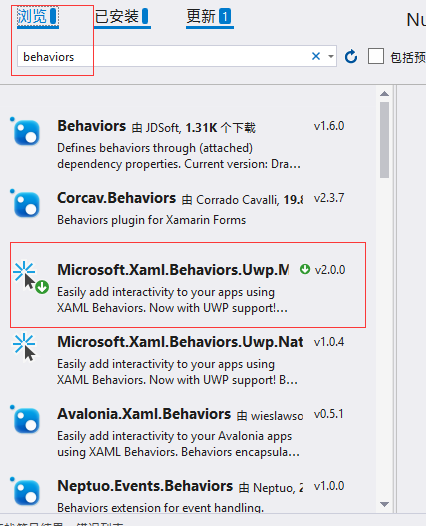
Task: Click the scroll up arrow of package list
Action: [x=384, y=94]
